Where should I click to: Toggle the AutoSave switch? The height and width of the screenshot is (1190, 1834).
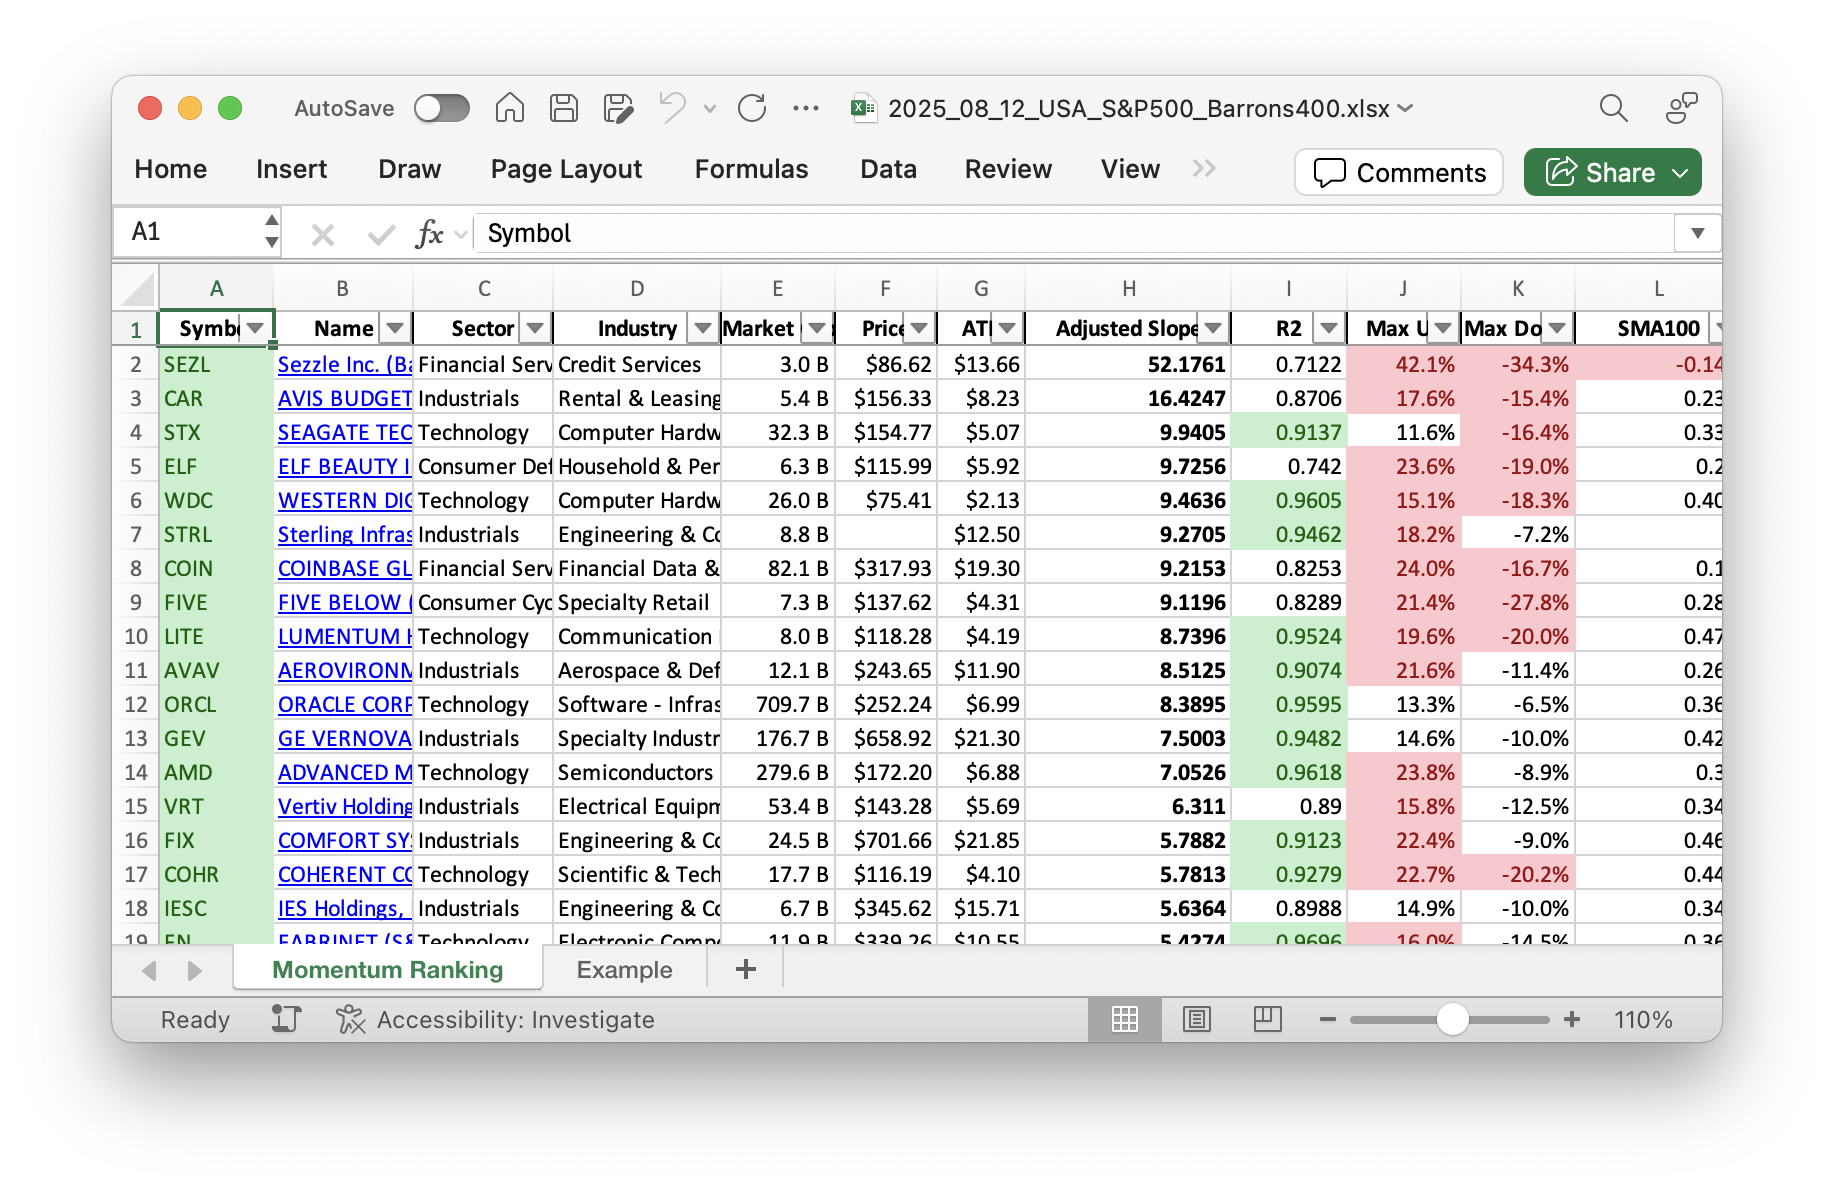tap(442, 108)
